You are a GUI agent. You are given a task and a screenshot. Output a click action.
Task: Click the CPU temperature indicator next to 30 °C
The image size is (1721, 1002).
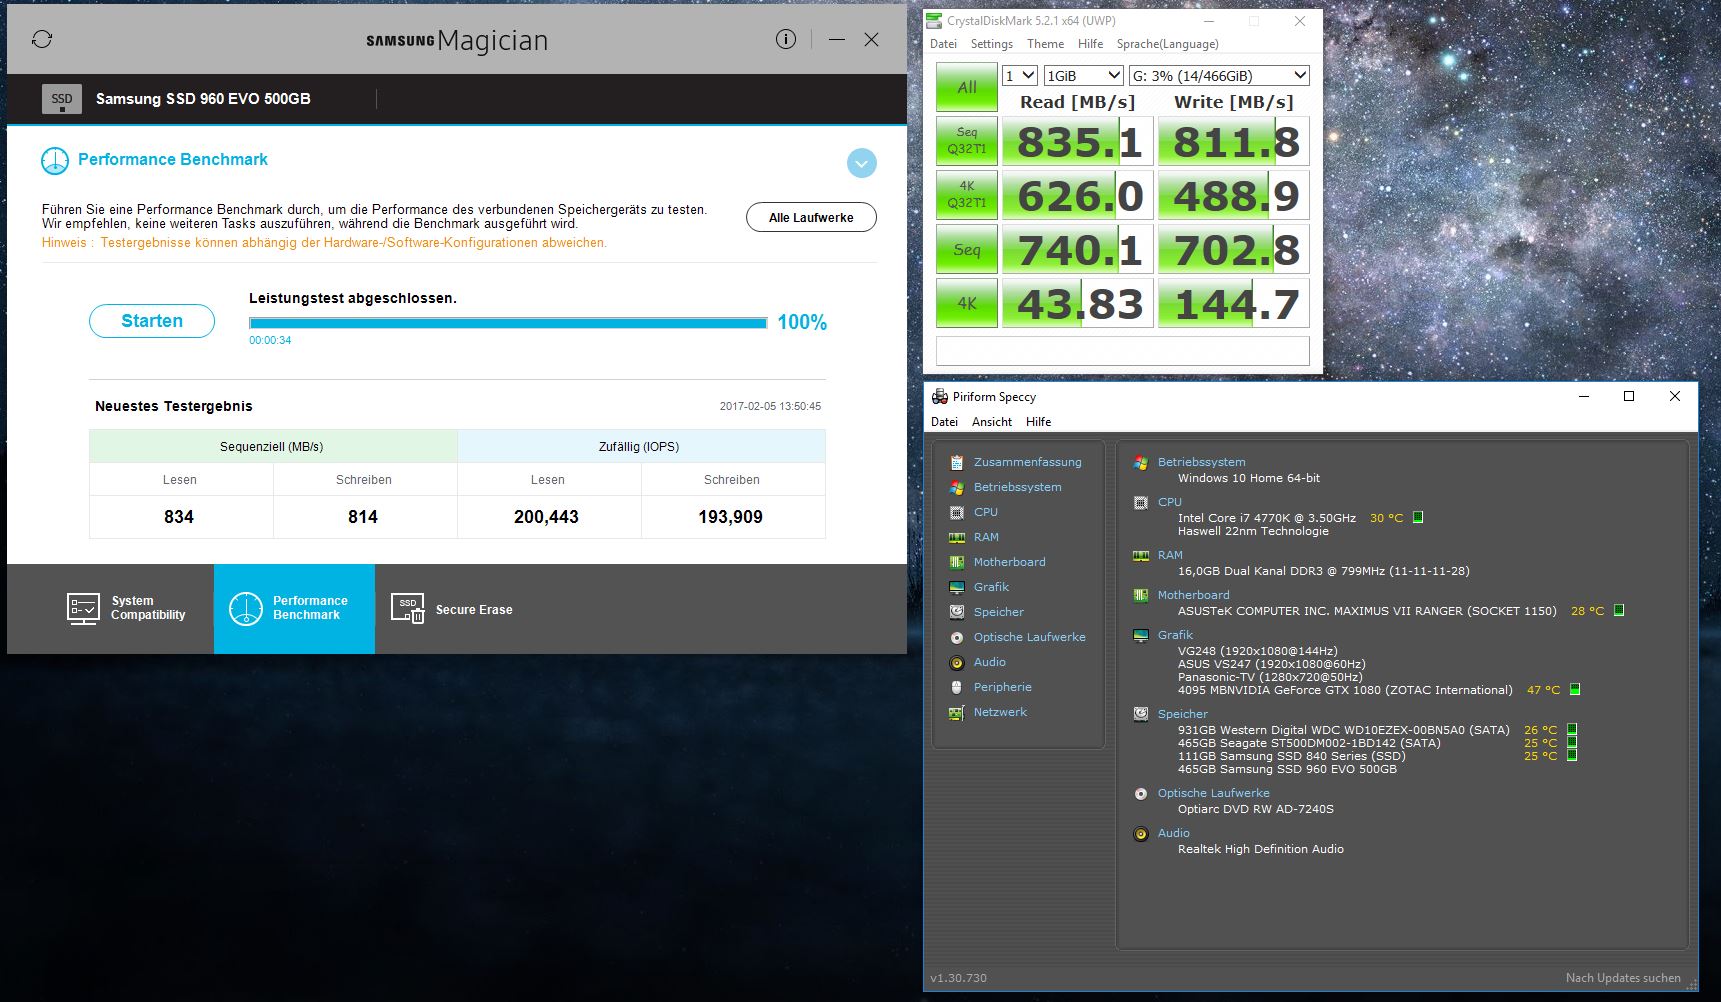(x=1417, y=517)
